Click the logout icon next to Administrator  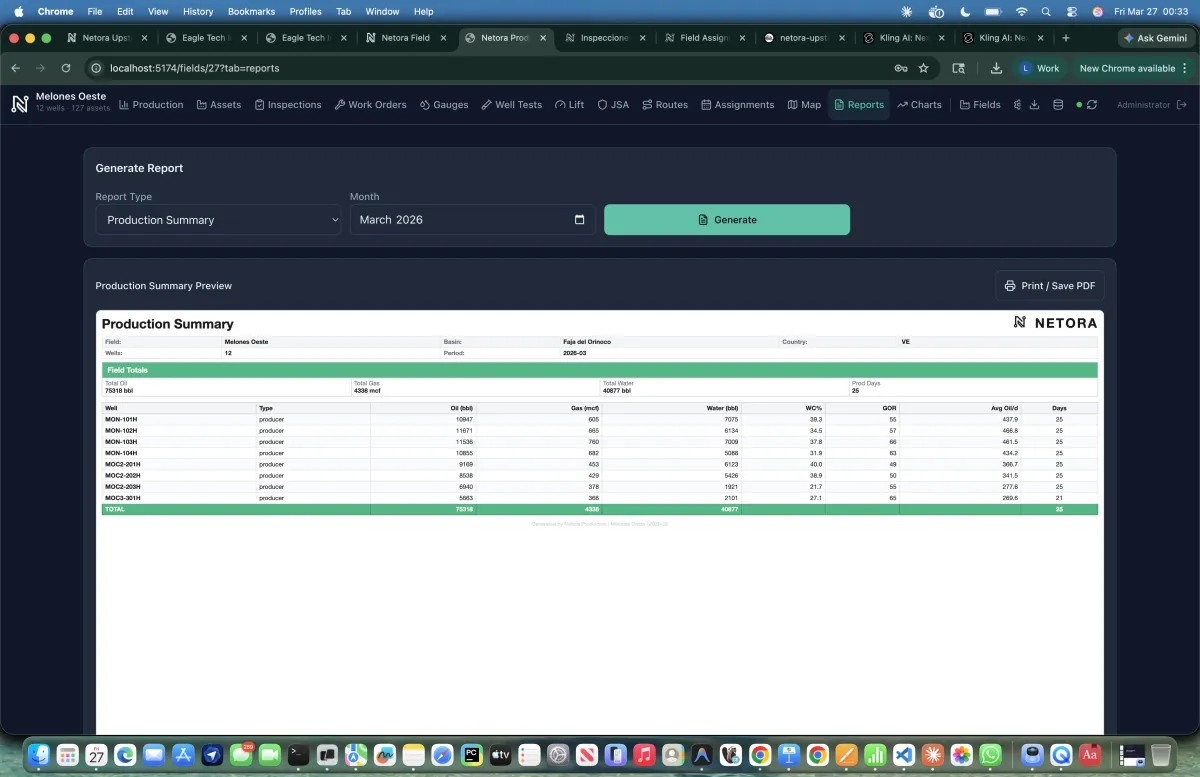1182,105
